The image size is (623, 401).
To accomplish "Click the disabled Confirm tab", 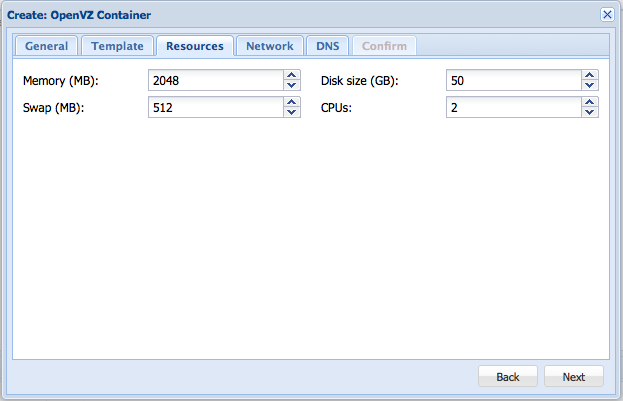I will coord(384,46).
